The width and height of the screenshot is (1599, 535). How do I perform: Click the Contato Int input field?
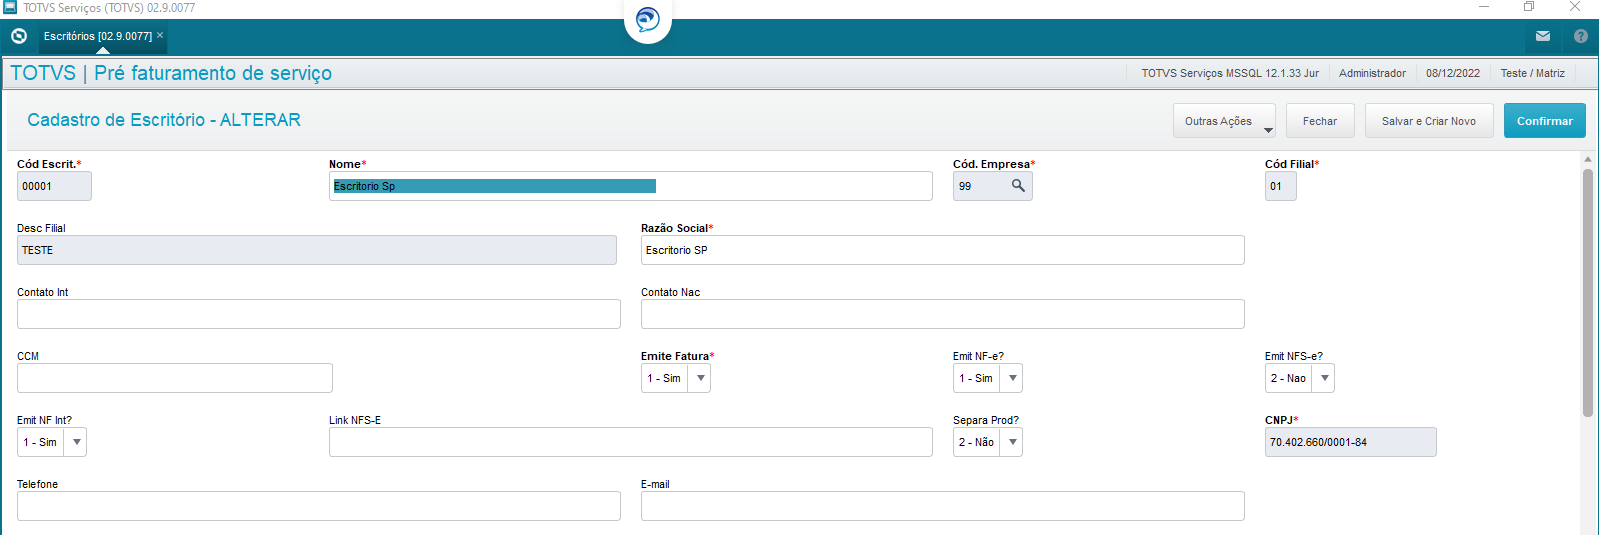click(319, 314)
